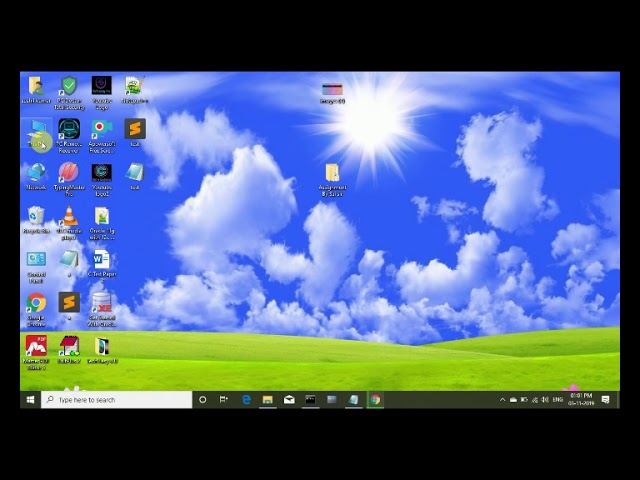Check battery status tray icon

(x=524, y=400)
